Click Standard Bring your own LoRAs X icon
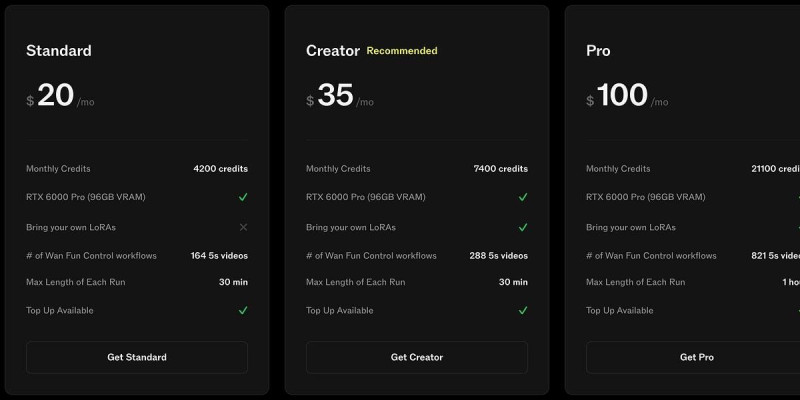Viewport: 800px width, 400px height. (x=243, y=227)
